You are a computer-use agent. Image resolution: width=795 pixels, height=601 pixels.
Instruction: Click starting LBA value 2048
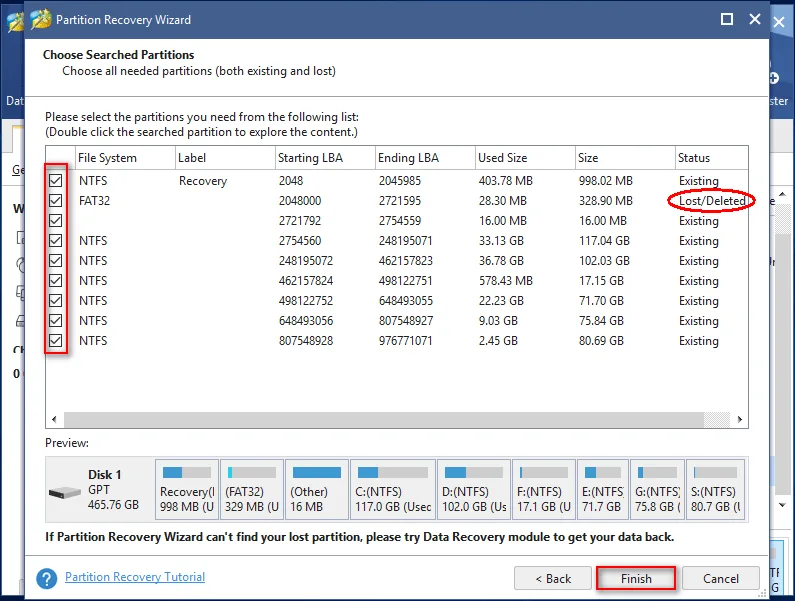coord(291,181)
